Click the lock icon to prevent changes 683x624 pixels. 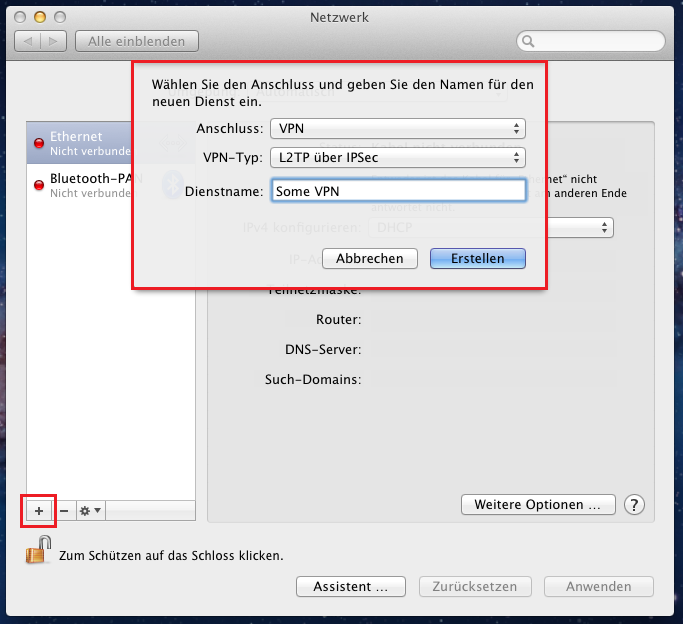[x=39, y=550]
